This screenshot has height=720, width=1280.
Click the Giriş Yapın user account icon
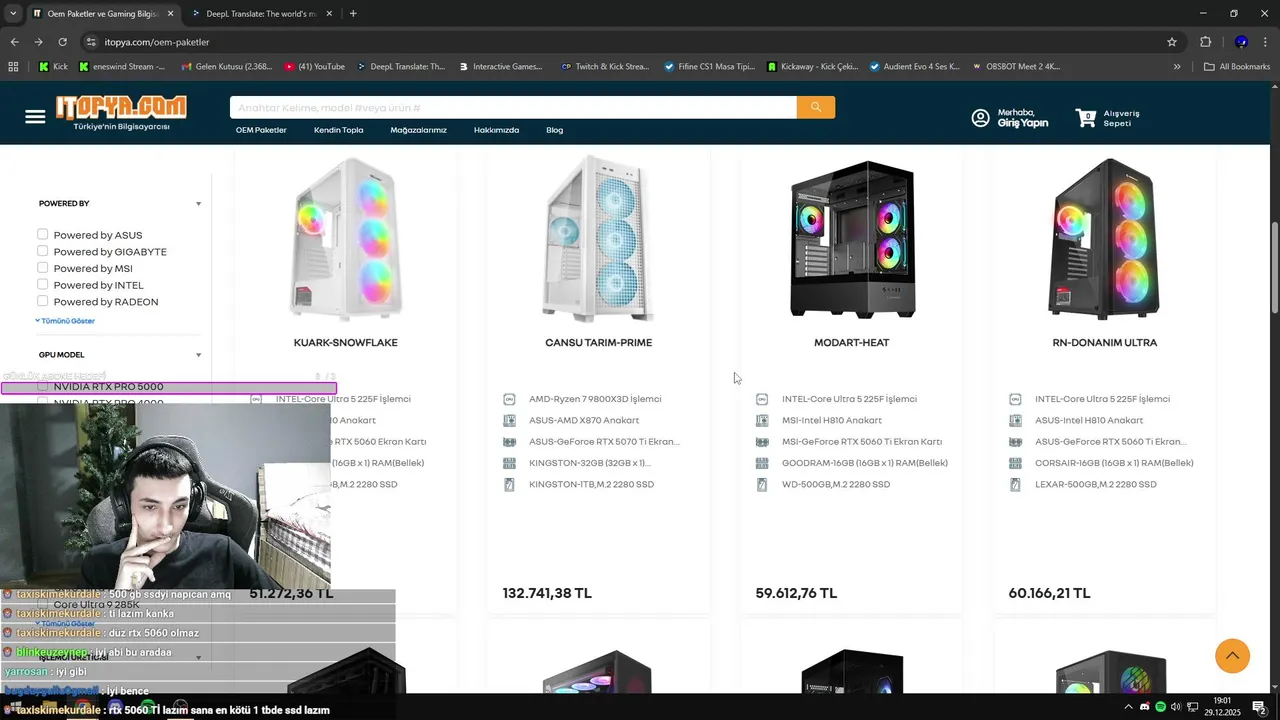981,118
